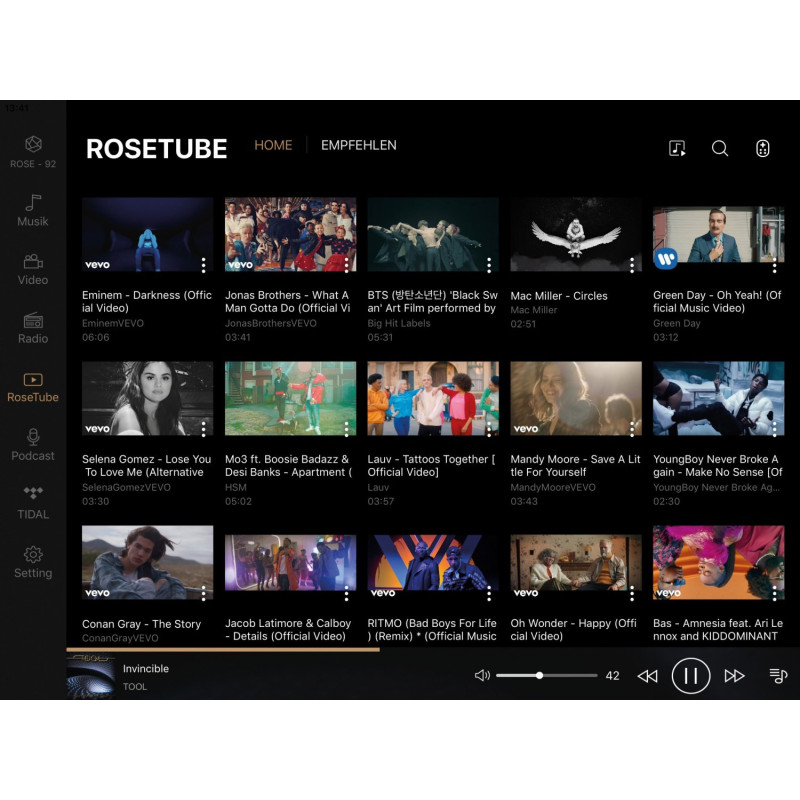Screen dimensions: 800x800
Task: Open the now-playing TOOL album art
Action: click(x=91, y=676)
